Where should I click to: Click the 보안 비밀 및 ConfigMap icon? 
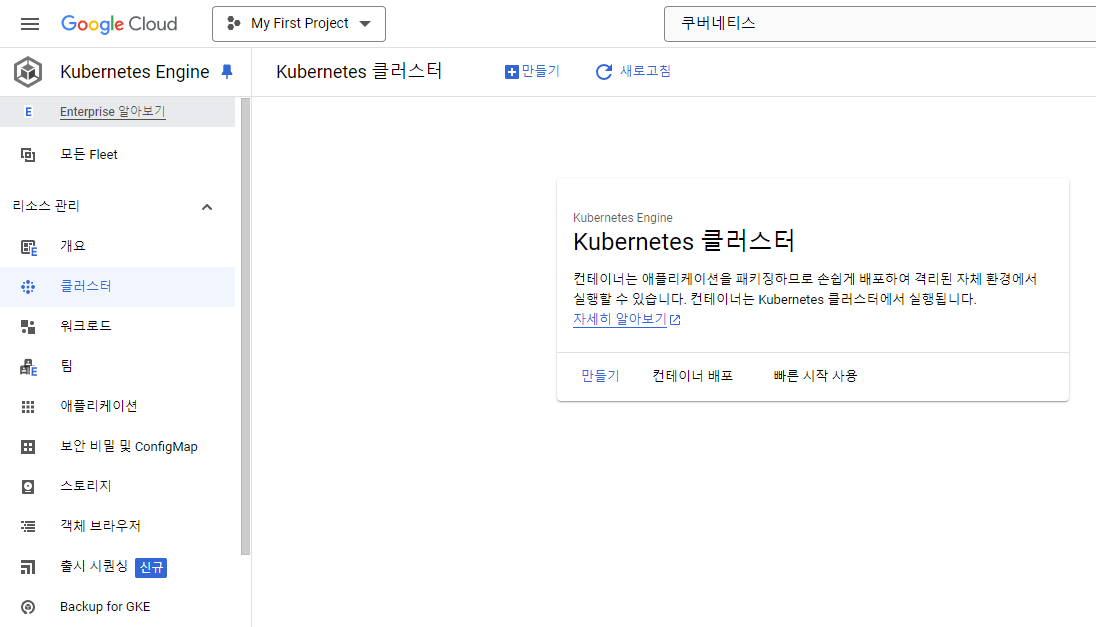[28, 447]
